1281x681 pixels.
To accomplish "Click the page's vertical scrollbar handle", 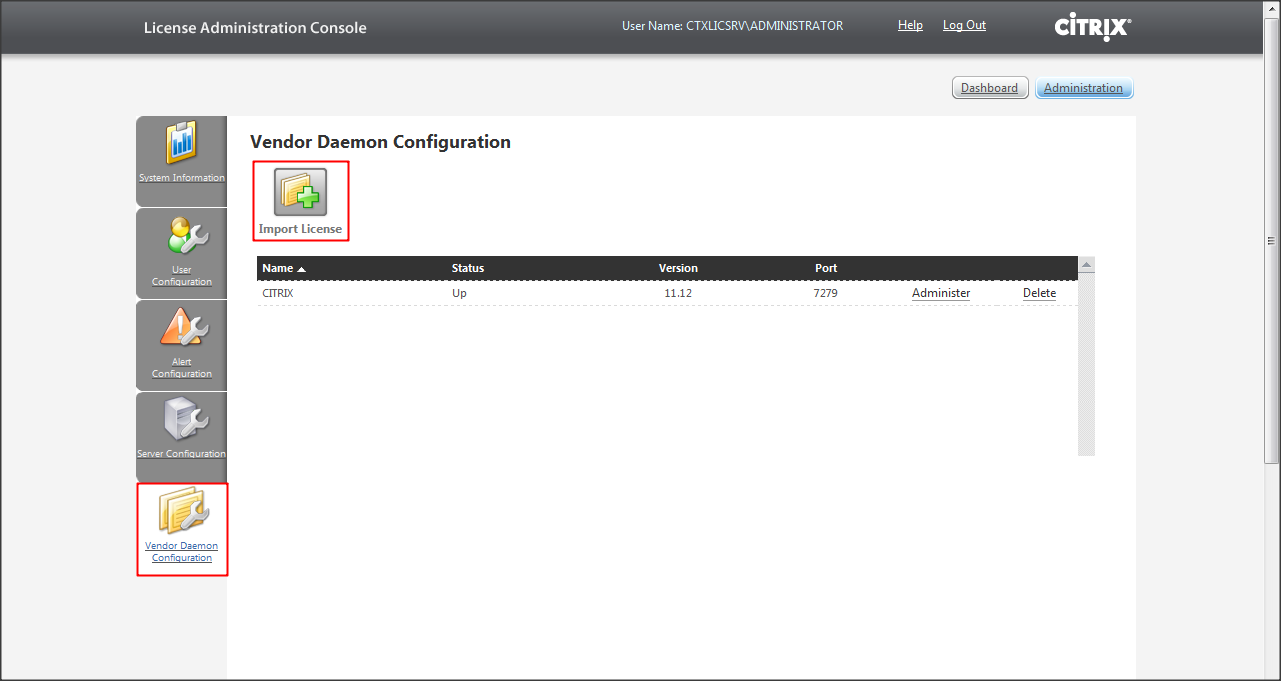I will [1272, 240].
